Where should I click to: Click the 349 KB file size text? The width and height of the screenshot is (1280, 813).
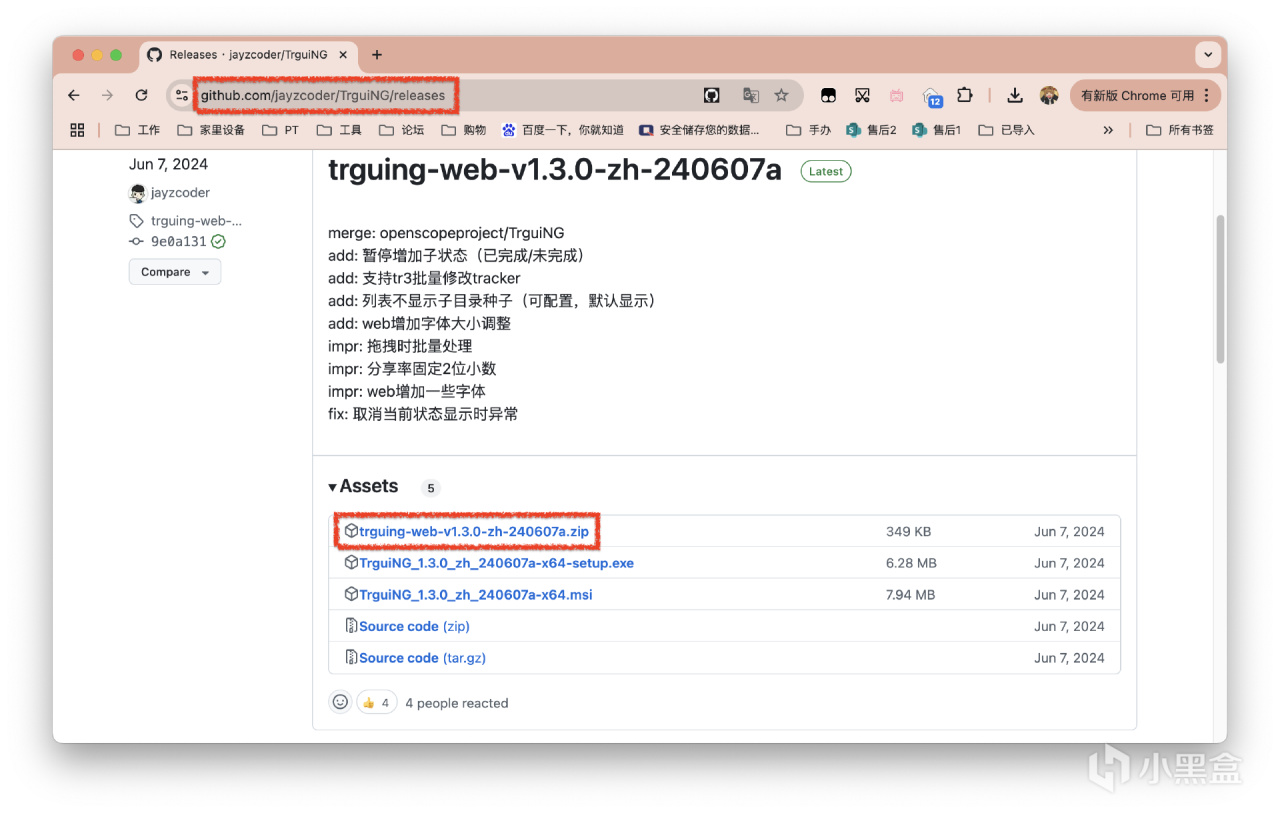[908, 532]
